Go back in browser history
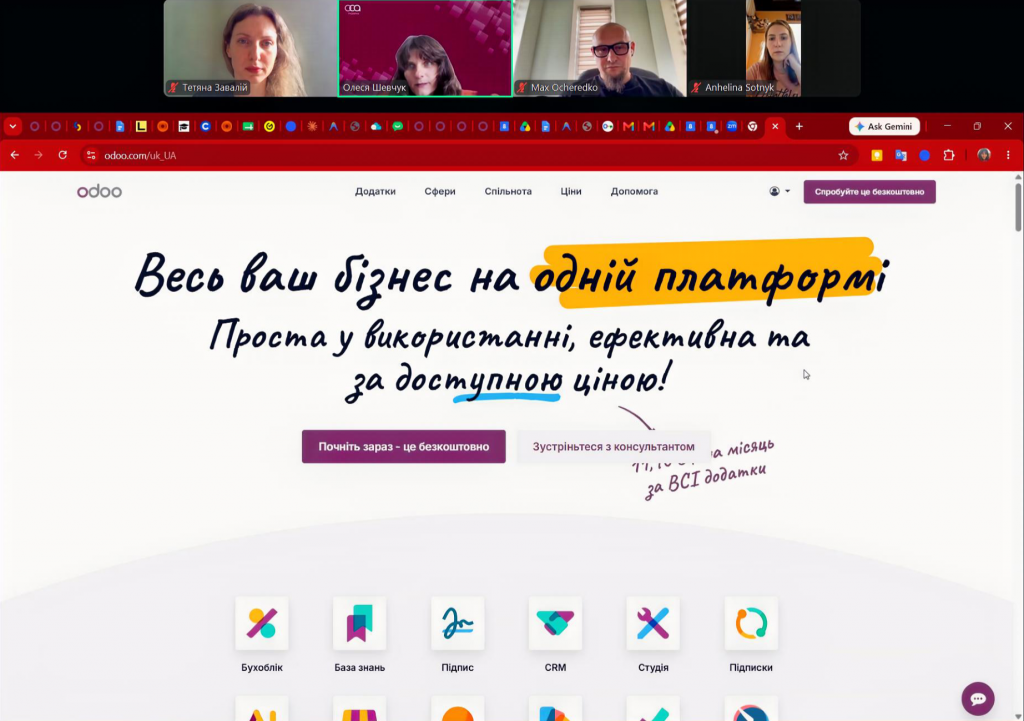 pyautogui.click(x=14, y=155)
